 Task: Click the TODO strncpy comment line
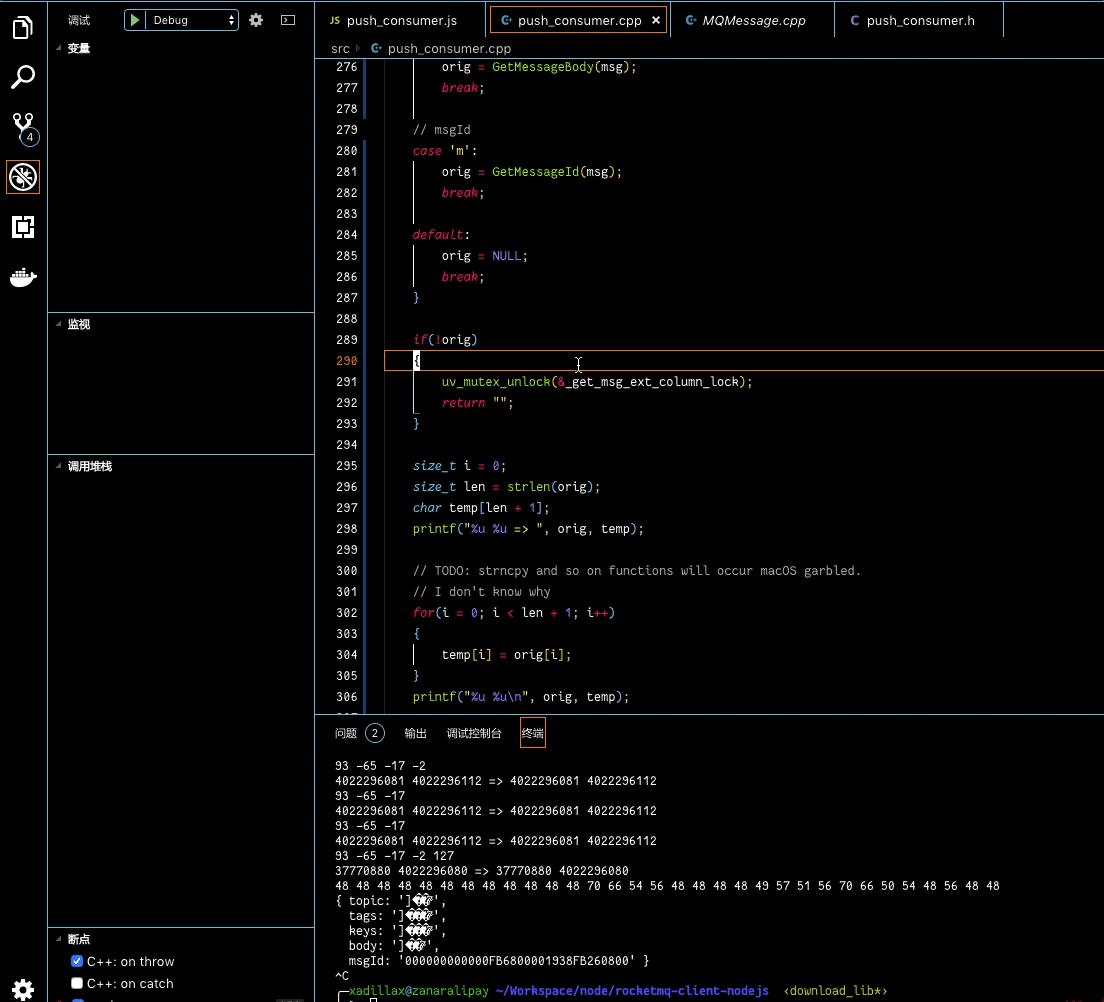636,570
